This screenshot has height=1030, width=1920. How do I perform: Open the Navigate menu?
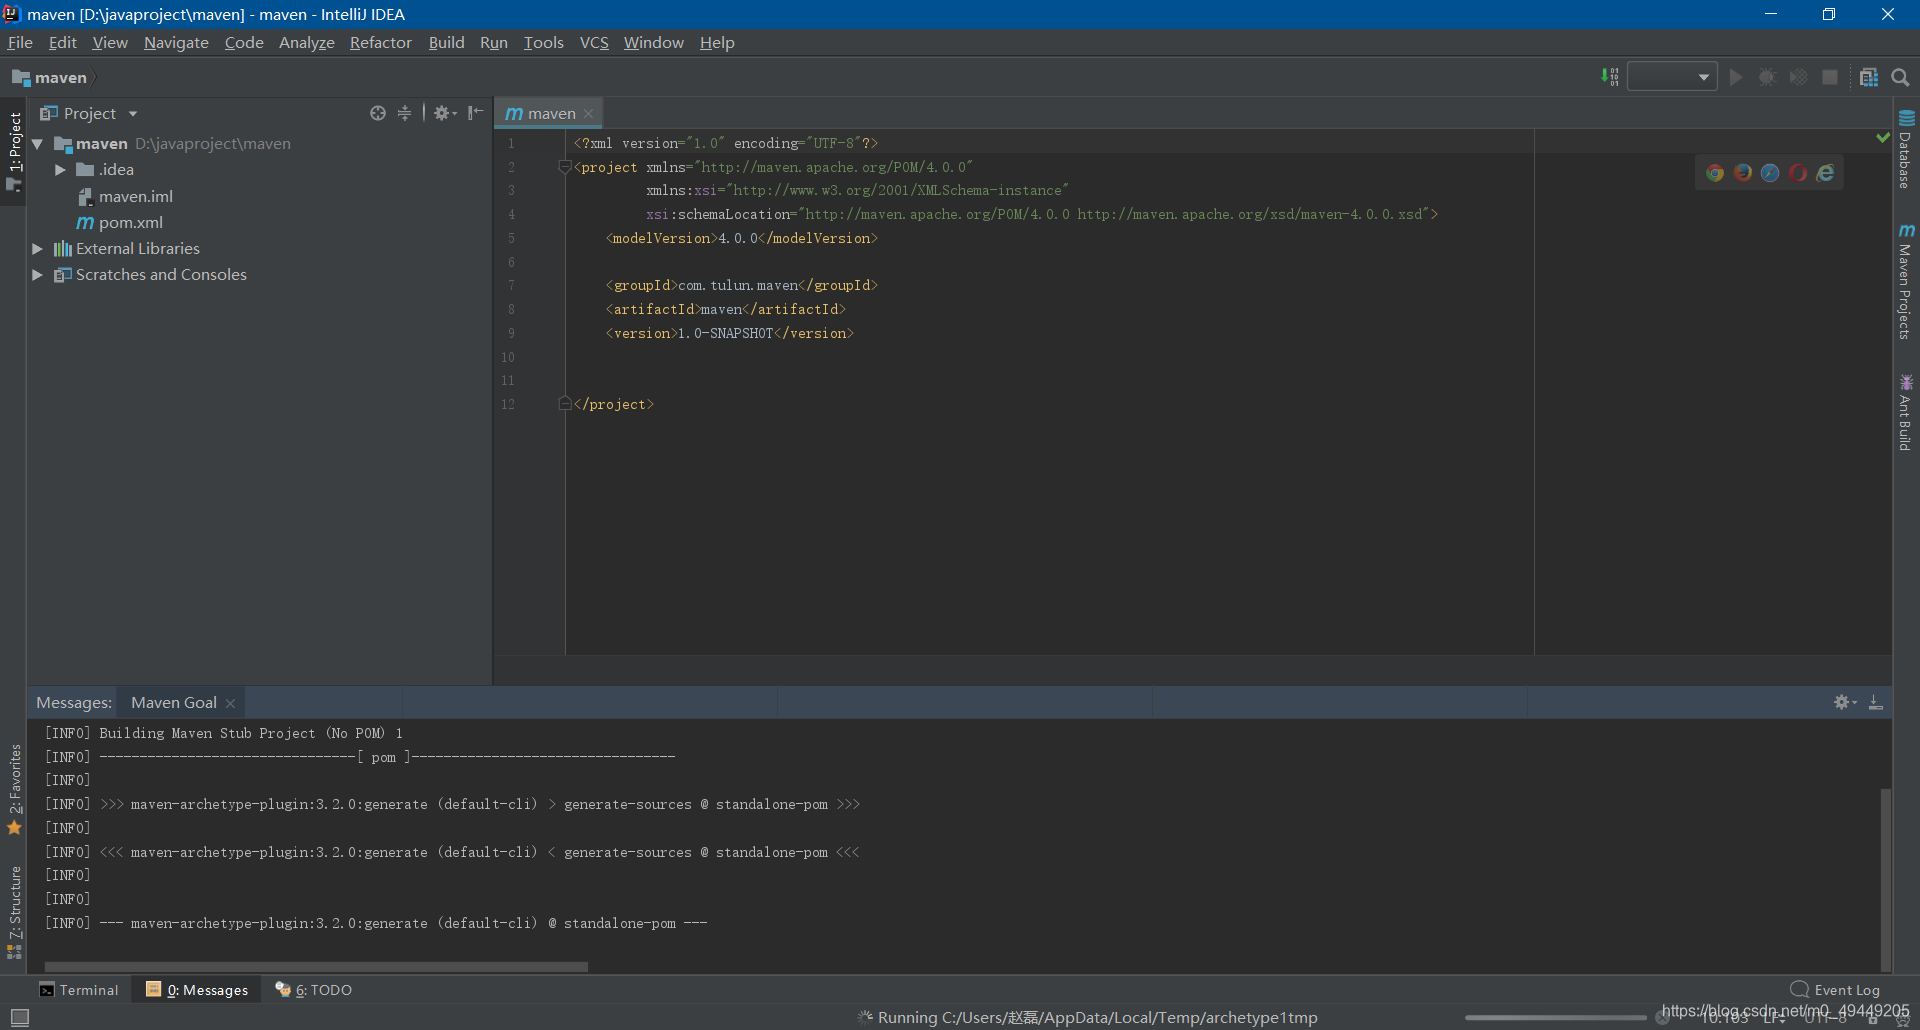176,42
